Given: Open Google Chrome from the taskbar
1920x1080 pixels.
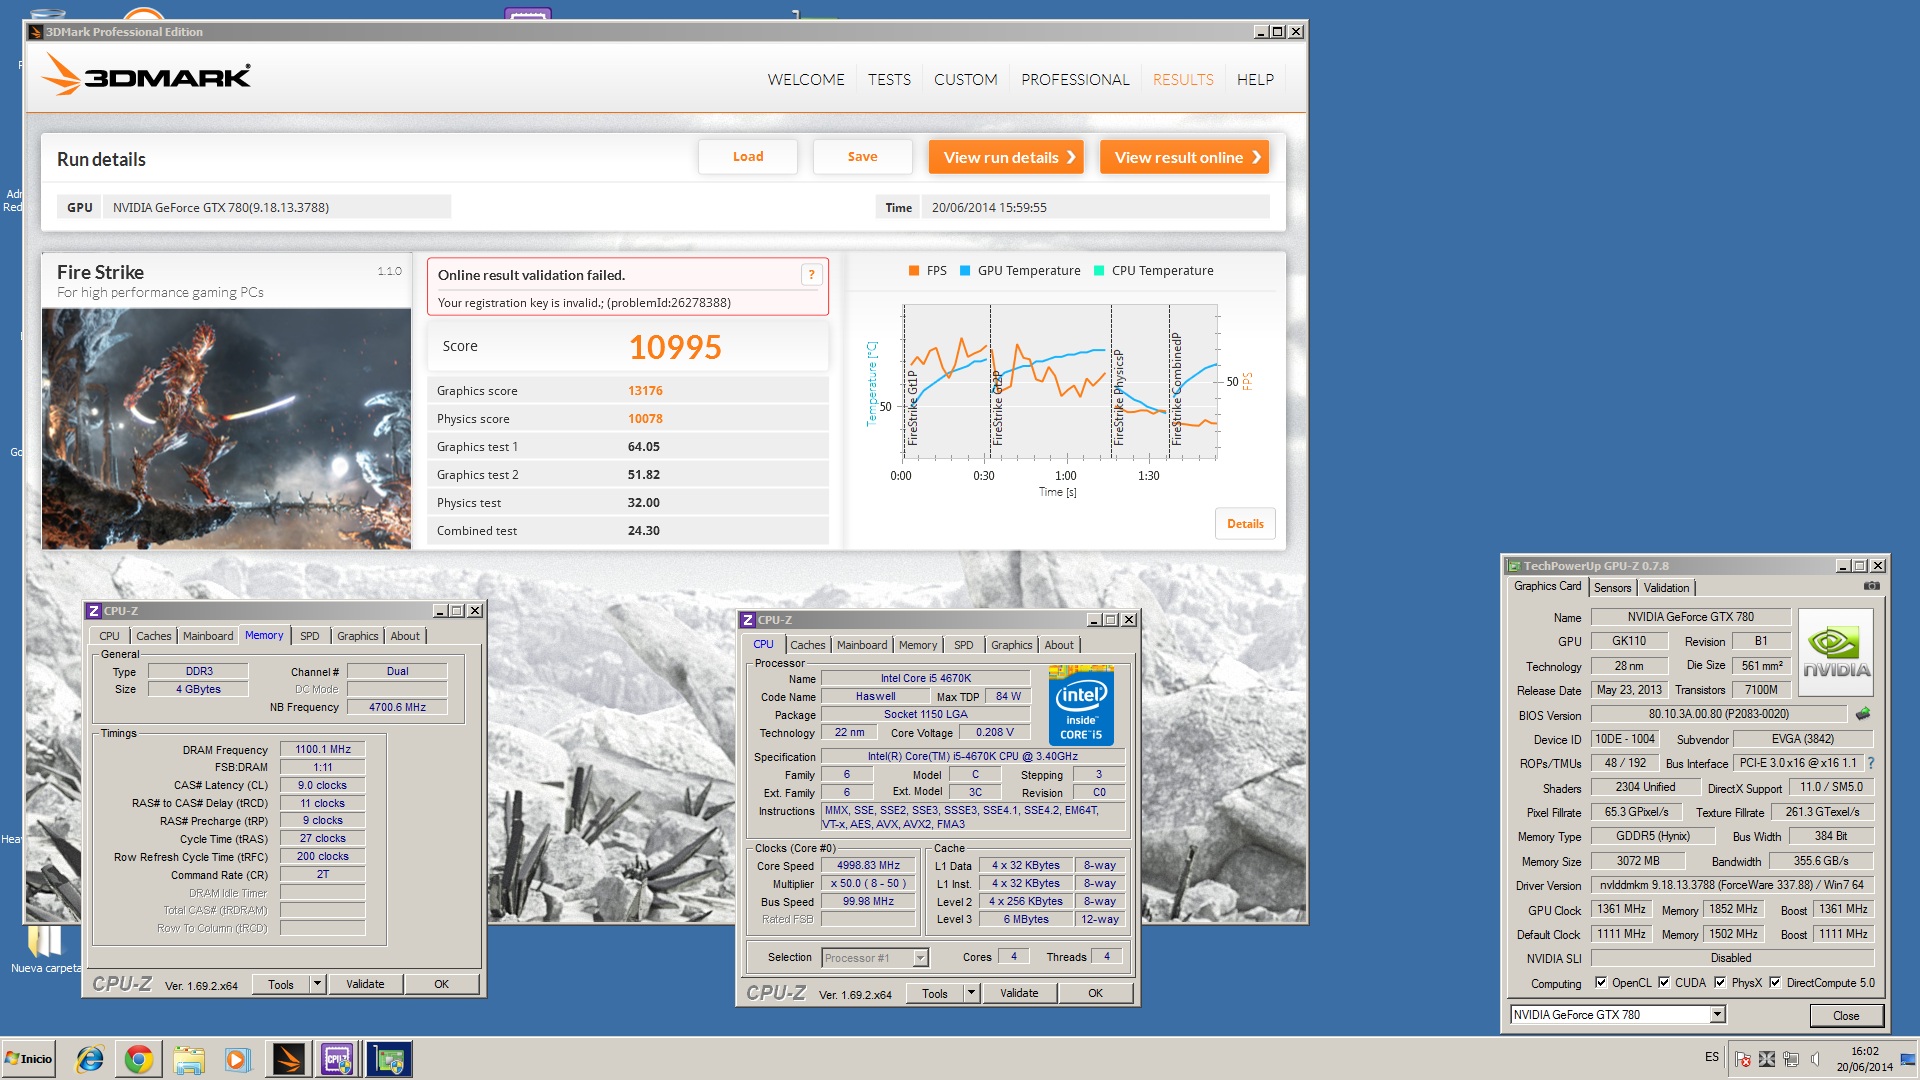Looking at the screenshot, I should point(139,1059).
